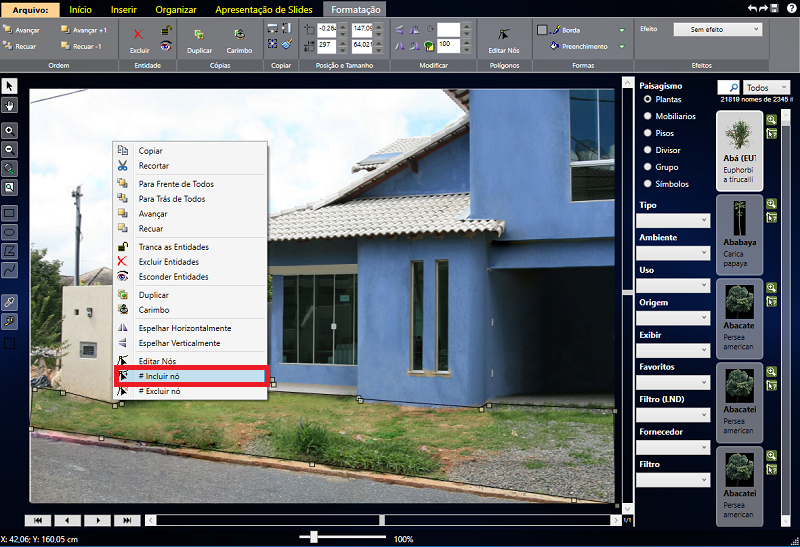Select the arrow pointer tool
Screen dimensions: 800x547
coord(9,86)
